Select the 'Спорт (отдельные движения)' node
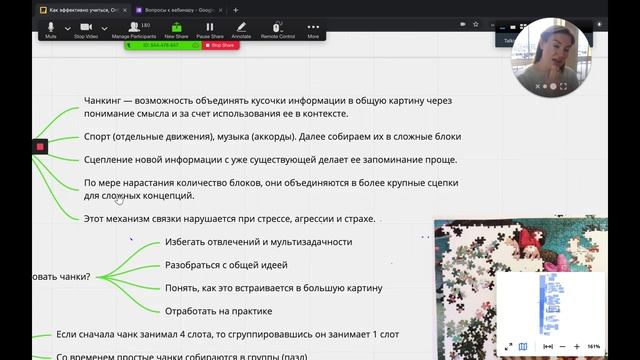The width and height of the screenshot is (640, 360). pos(273,137)
